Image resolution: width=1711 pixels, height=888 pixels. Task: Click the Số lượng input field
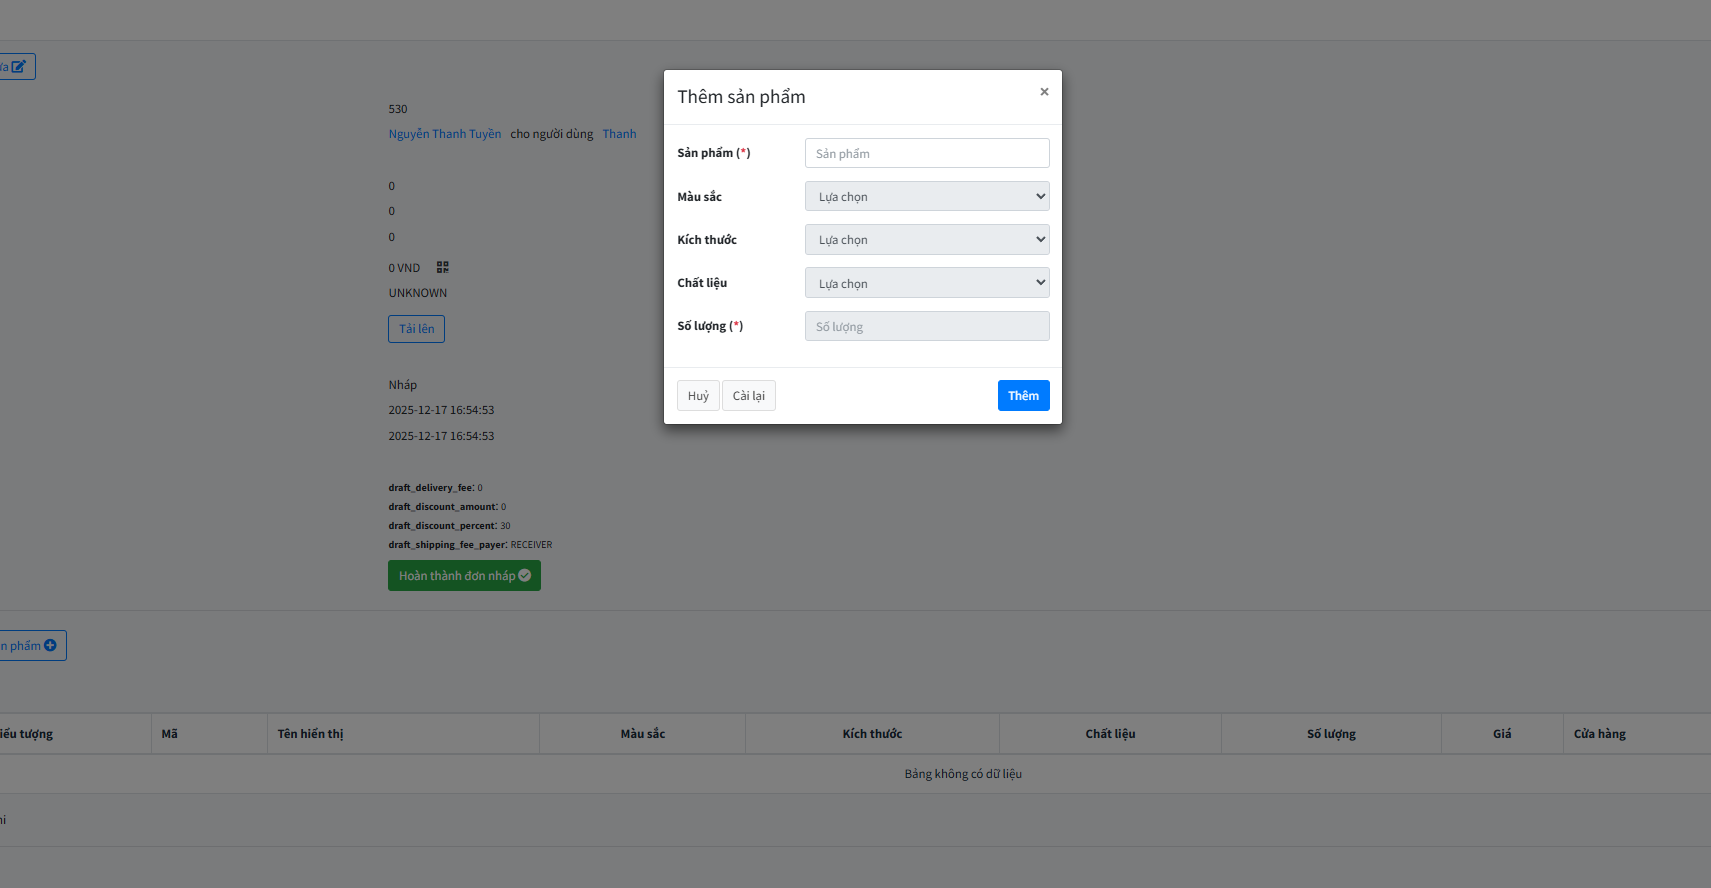(x=926, y=326)
